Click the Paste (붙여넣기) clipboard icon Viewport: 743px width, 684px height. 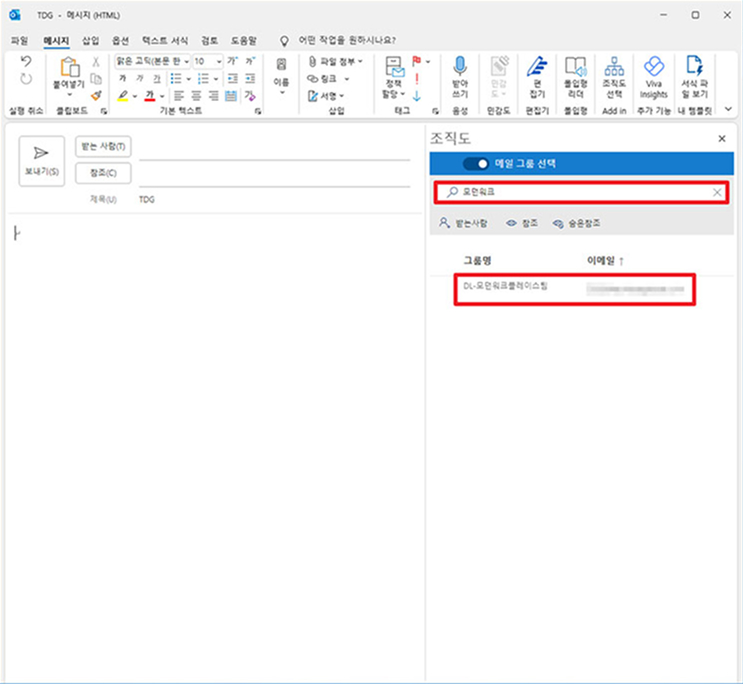click(x=69, y=67)
